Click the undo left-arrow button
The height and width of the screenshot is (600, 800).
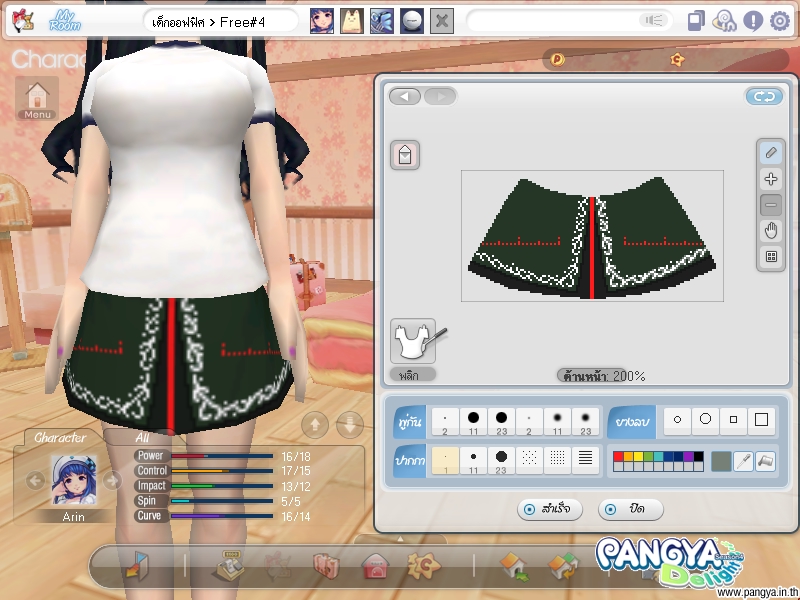click(x=405, y=96)
